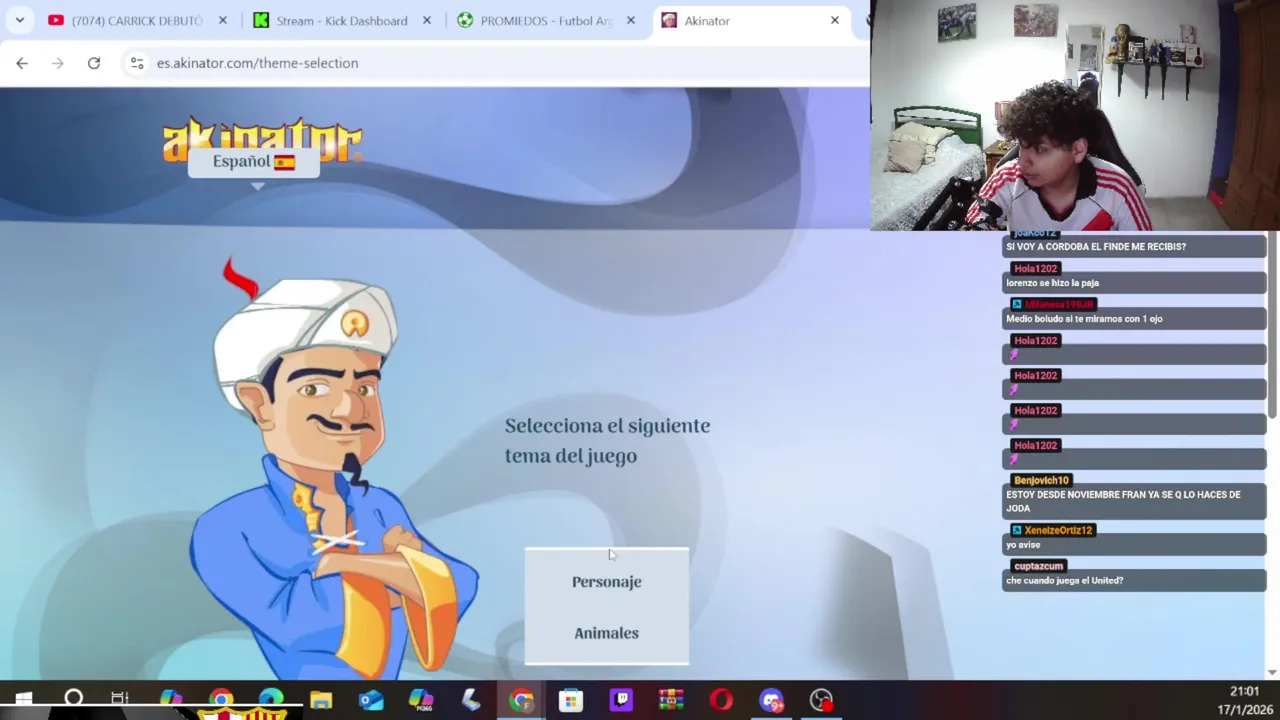Open WinRAR from the taskbar
Image resolution: width=1280 pixels, height=720 pixels.
pyautogui.click(x=671, y=700)
